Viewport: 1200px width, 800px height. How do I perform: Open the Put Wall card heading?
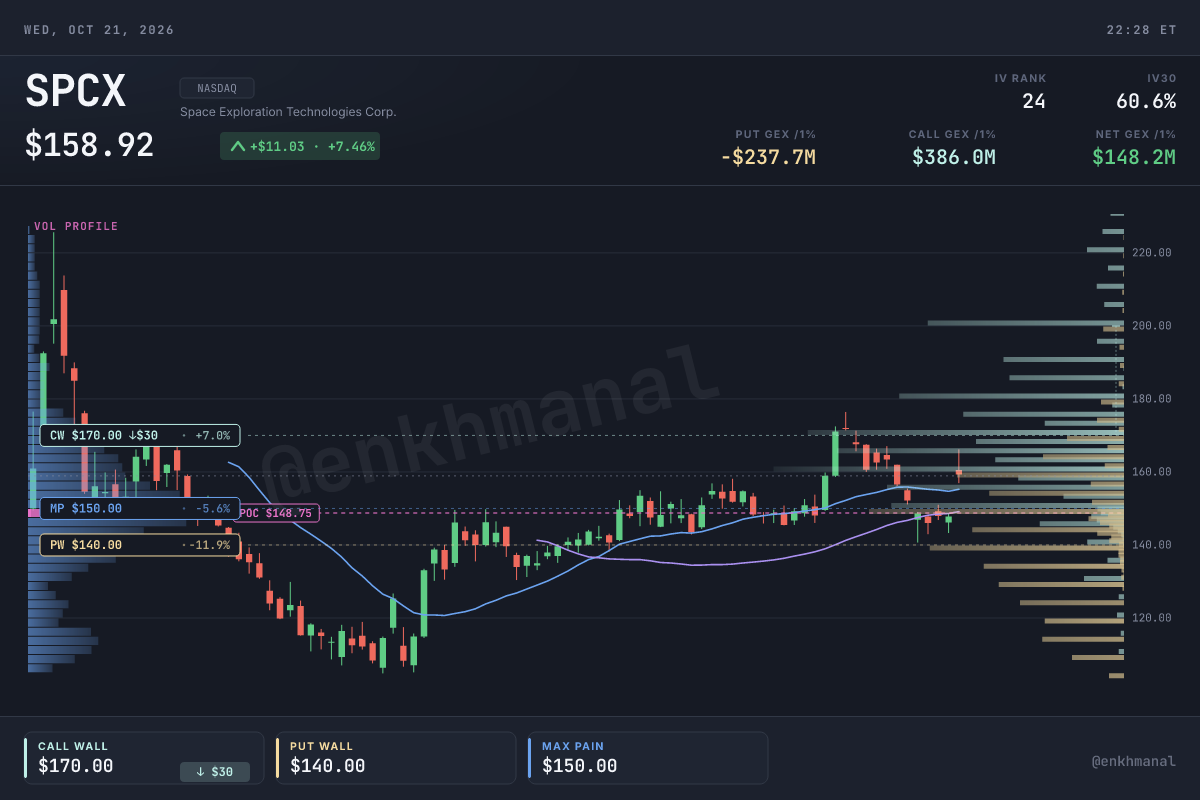(321, 746)
